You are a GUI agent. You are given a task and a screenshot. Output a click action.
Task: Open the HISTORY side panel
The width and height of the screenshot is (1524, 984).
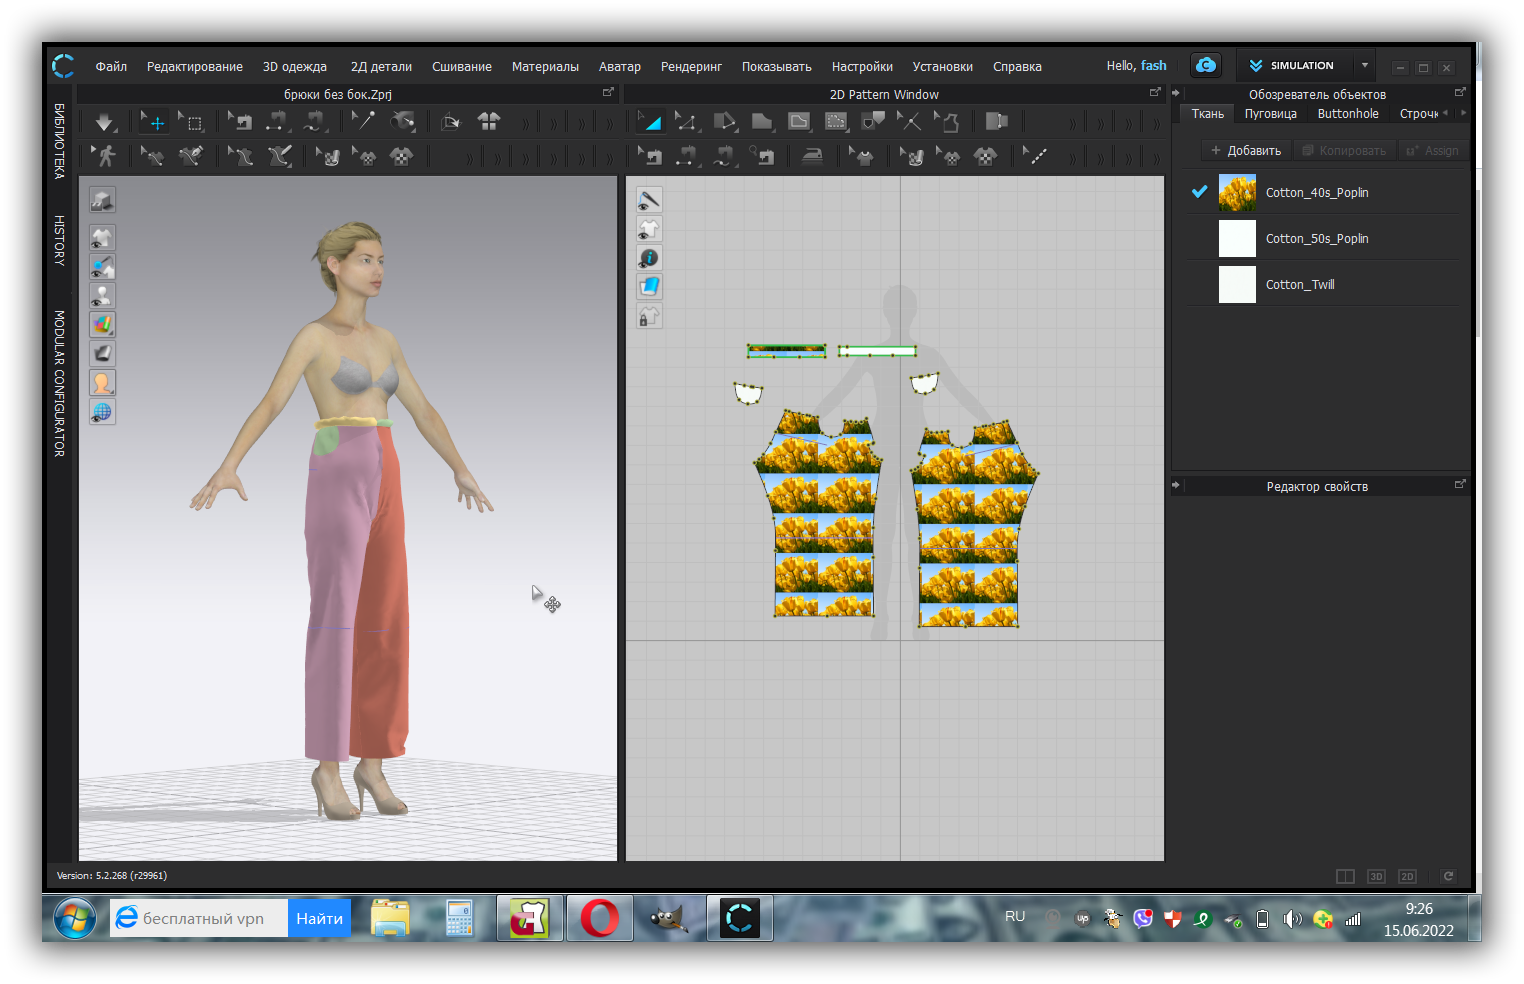click(60, 240)
